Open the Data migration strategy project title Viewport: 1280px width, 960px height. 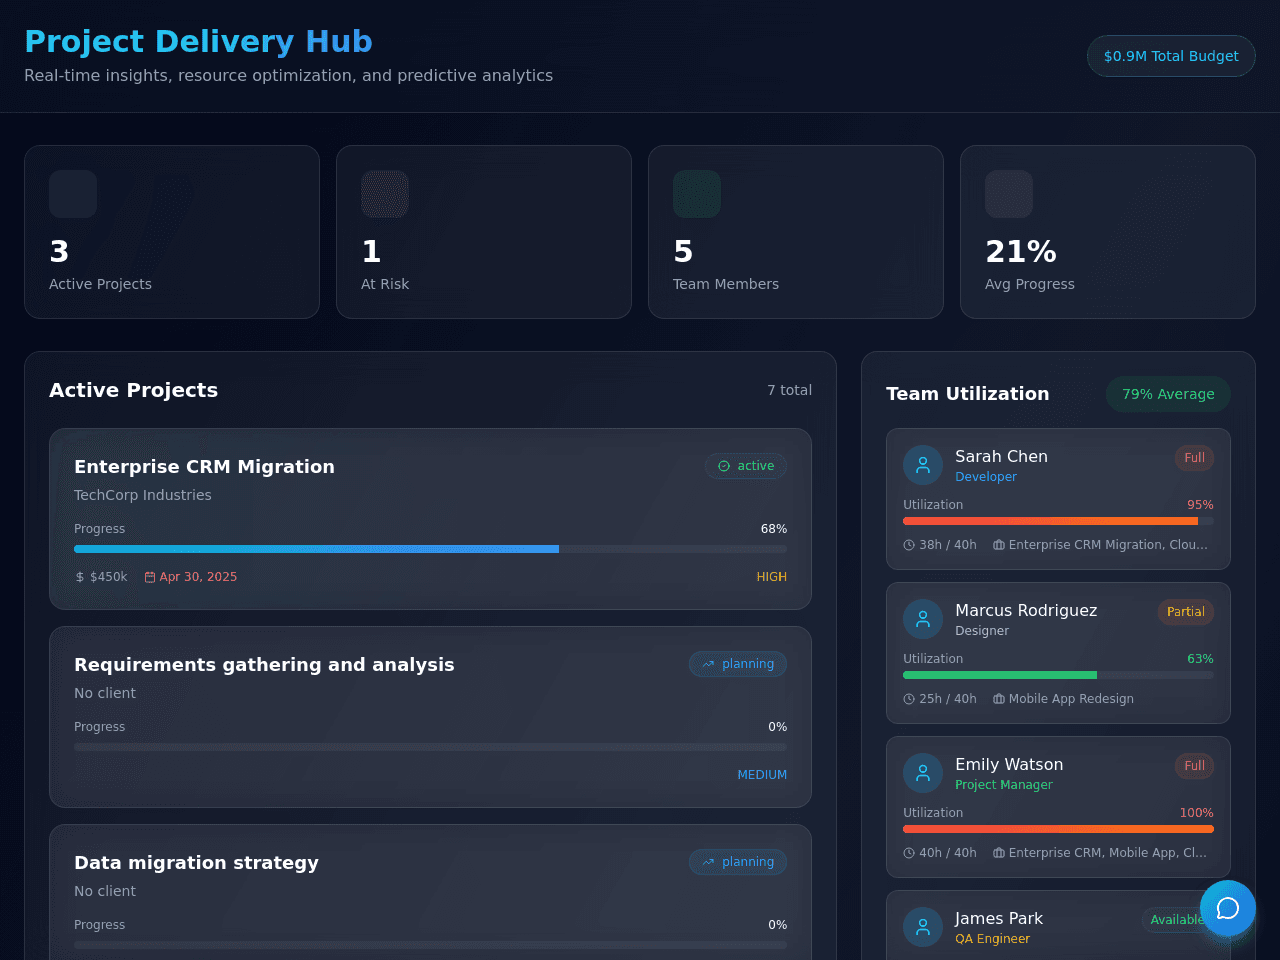[196, 863]
